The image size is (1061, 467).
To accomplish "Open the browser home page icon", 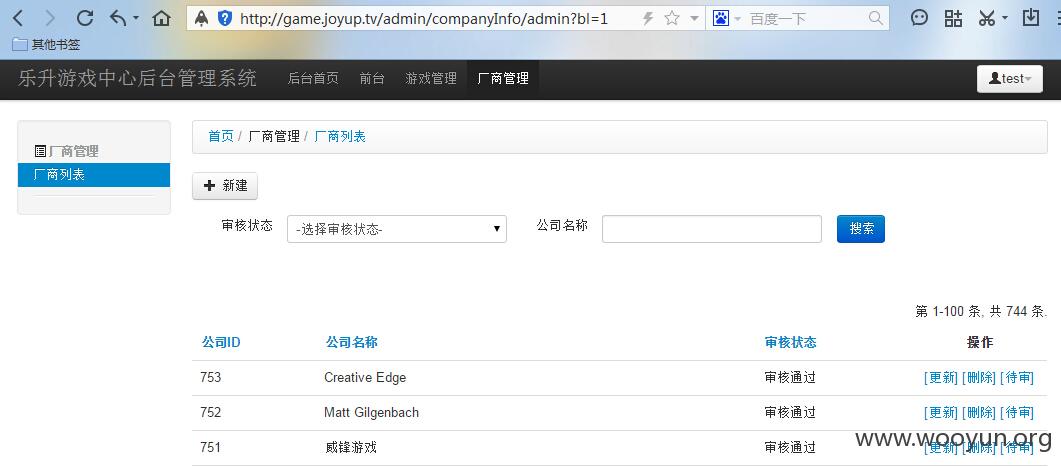I will pyautogui.click(x=162, y=18).
